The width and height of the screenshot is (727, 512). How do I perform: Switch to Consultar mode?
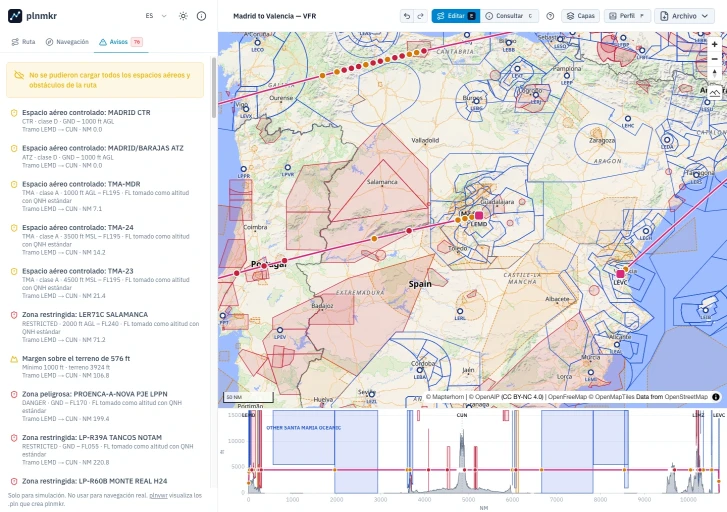coord(509,16)
